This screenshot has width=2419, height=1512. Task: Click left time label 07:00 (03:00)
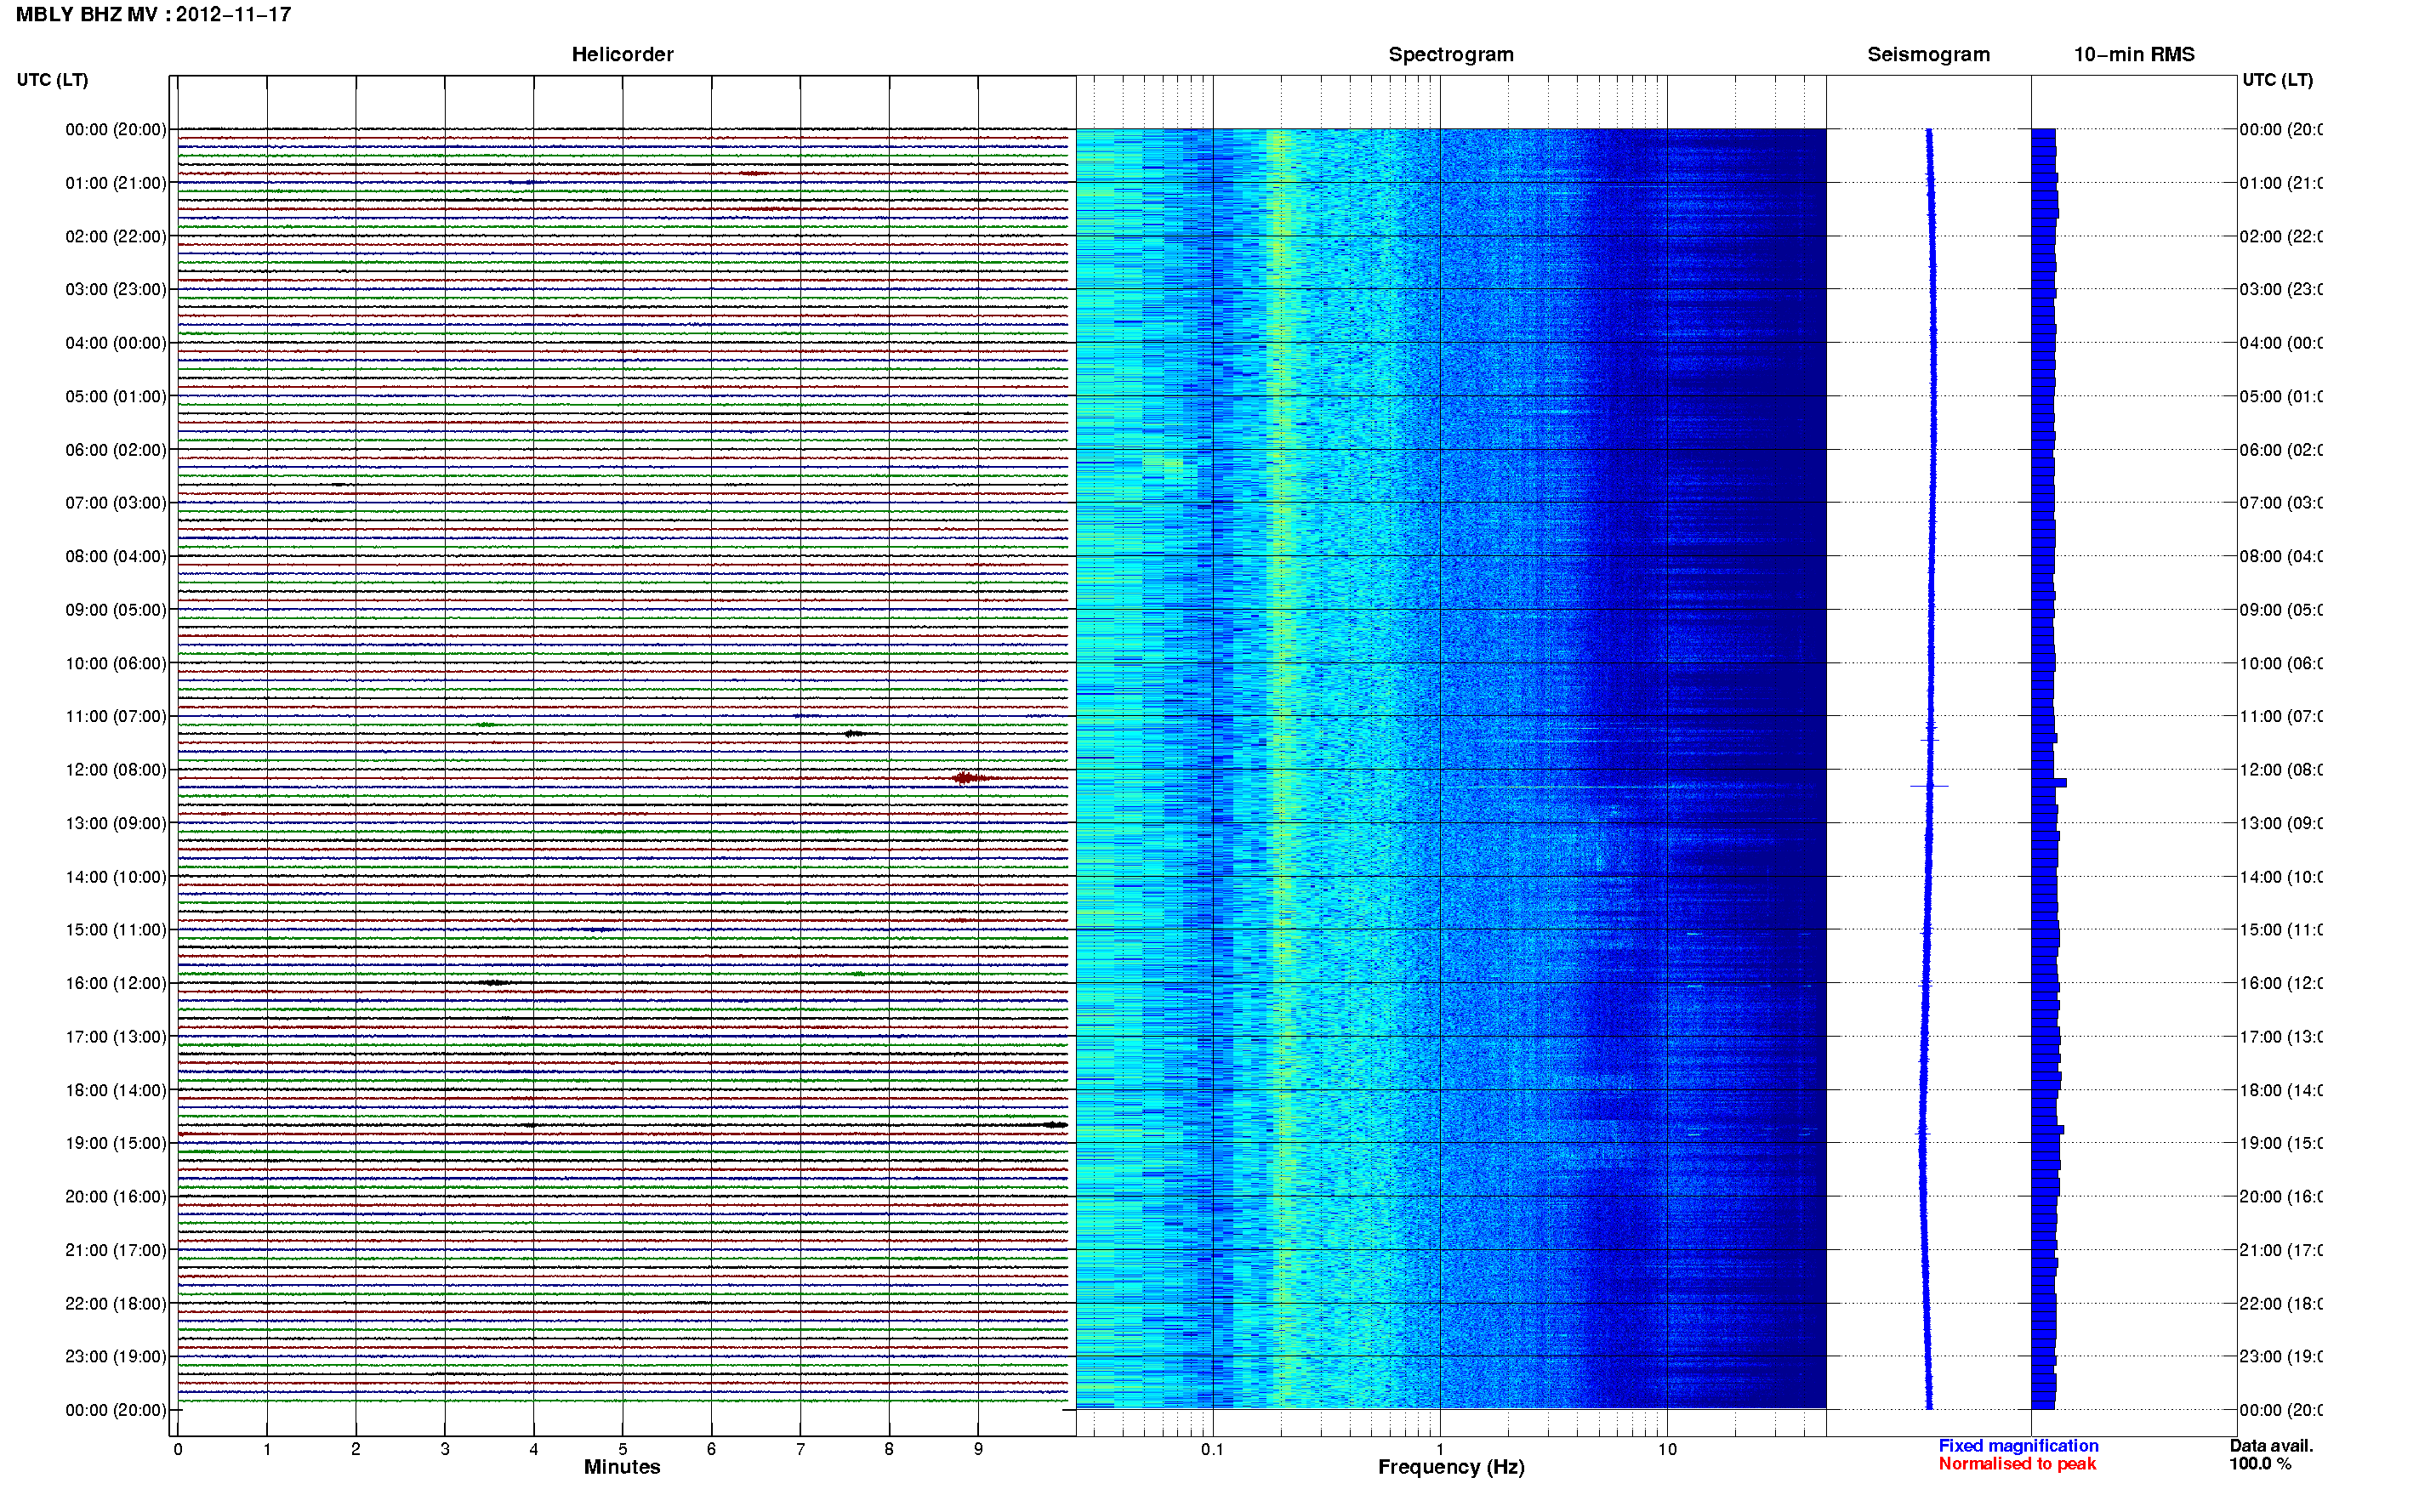pos(116,502)
